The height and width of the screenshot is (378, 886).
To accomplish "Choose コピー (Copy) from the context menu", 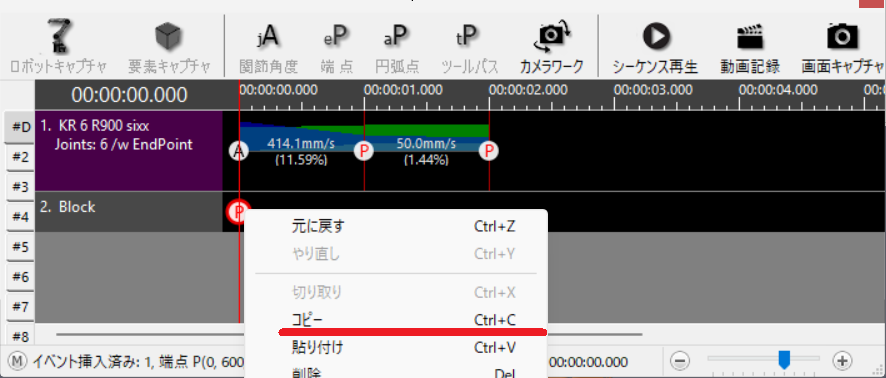I will point(395,320).
